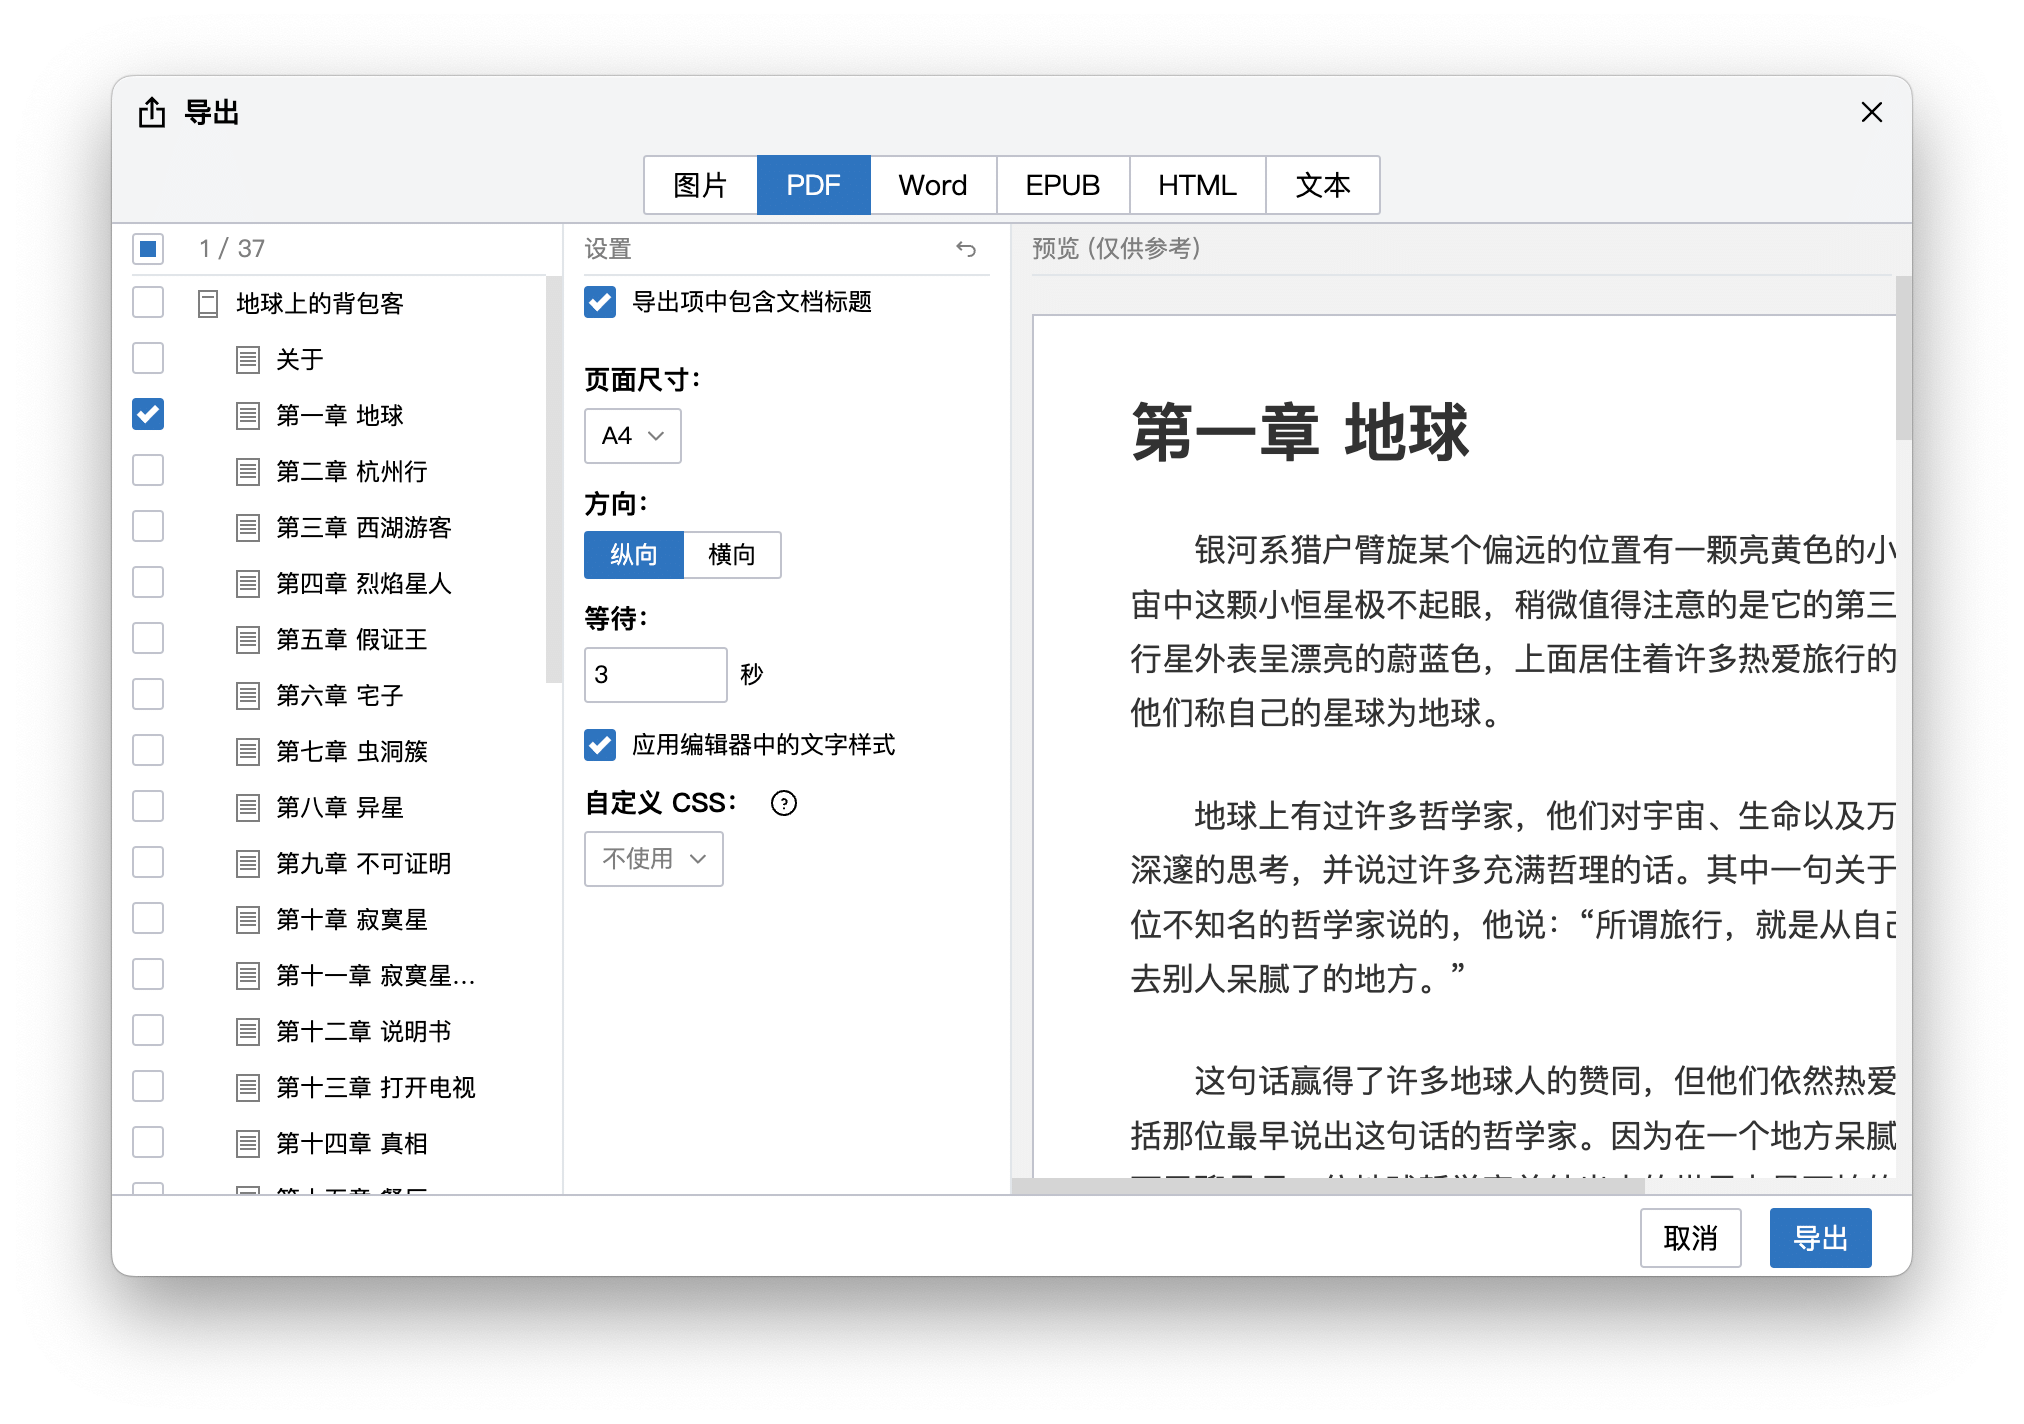This screenshot has width=2024, height=1424.
Task: Click the document icon beside 第四章 烈焰星人
Action: [x=248, y=583]
